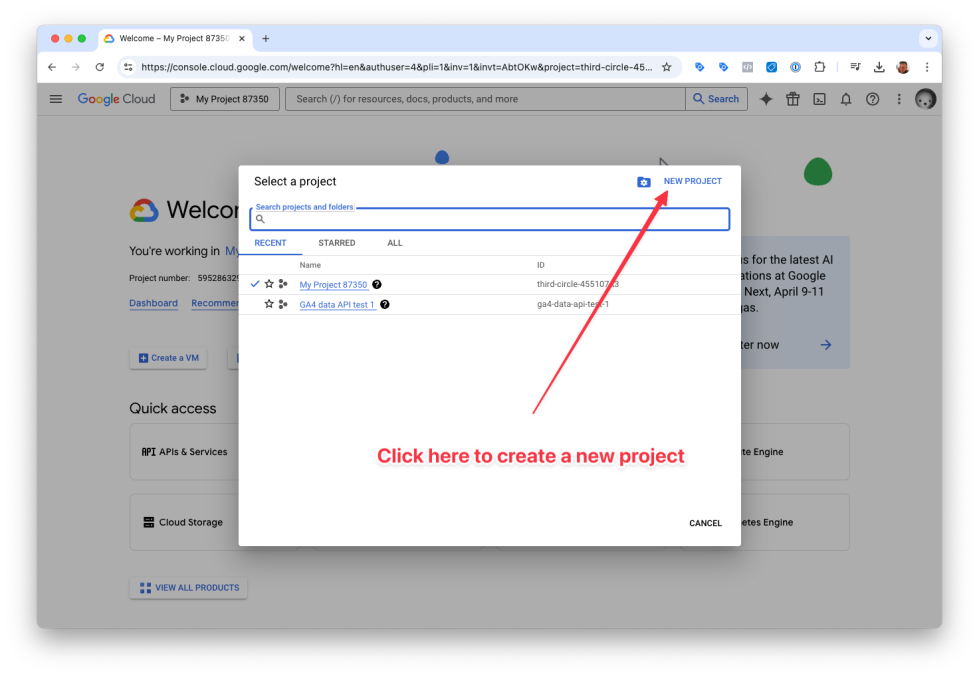Click the Google Cloud logo
This screenshot has height=677, width=979.
click(116, 99)
